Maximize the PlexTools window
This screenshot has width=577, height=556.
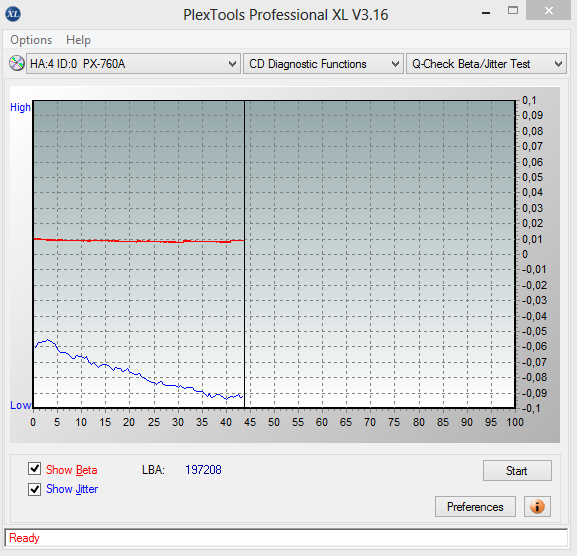513,11
